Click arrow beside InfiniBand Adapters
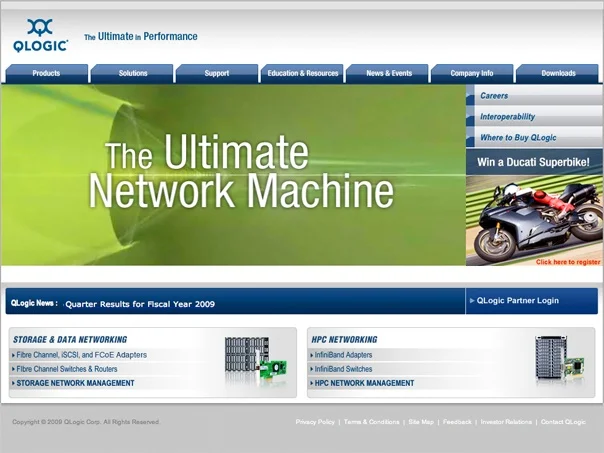Screen dimensions: 604x453 [312, 355]
